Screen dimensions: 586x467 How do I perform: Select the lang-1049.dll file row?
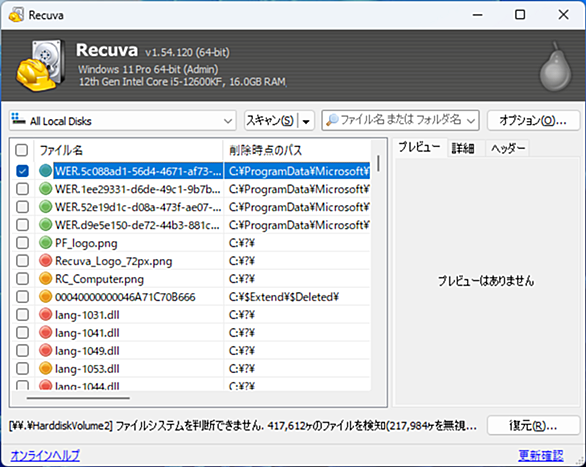pos(191,350)
